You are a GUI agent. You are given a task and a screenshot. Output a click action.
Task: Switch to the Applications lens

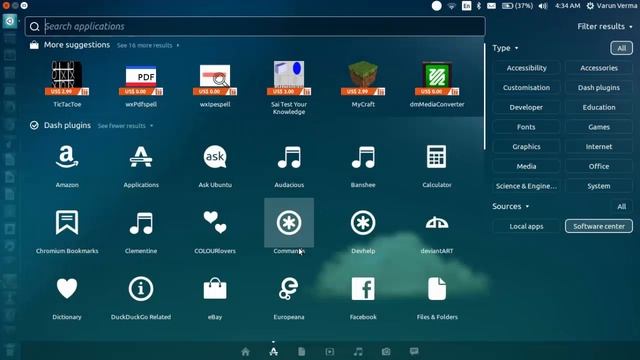[273, 351]
